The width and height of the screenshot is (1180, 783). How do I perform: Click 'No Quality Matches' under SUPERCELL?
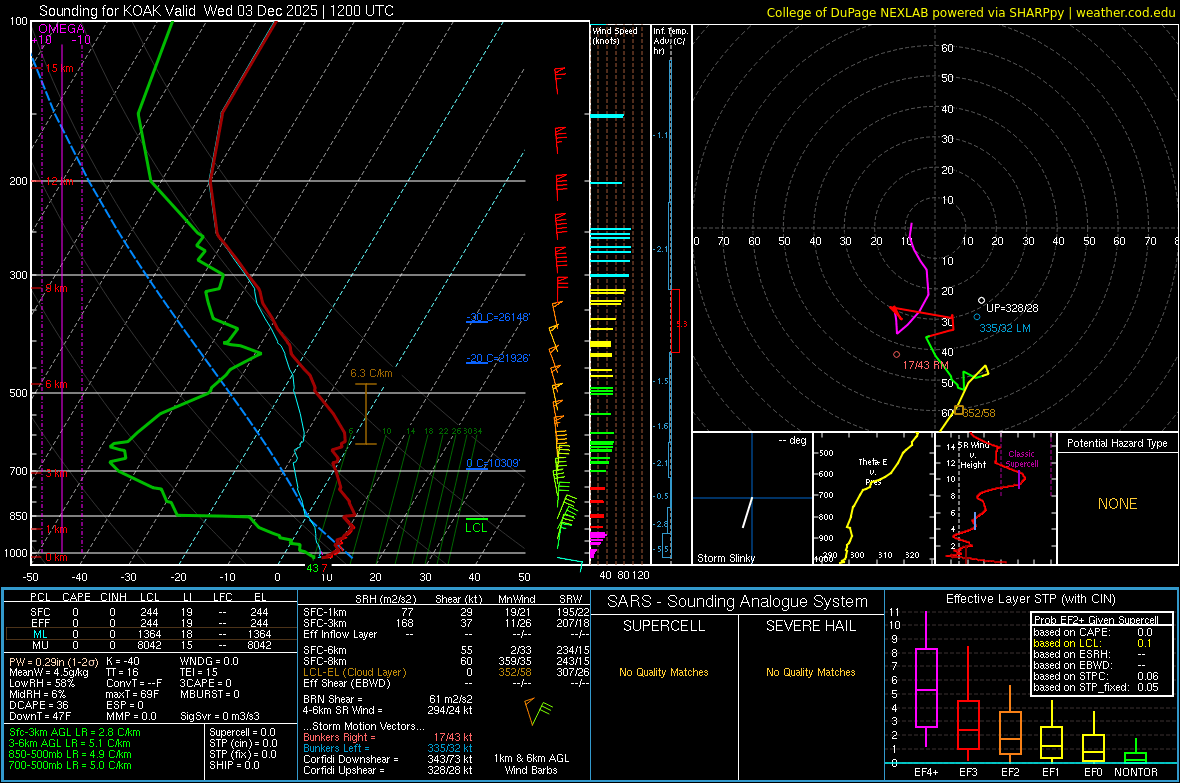664,672
